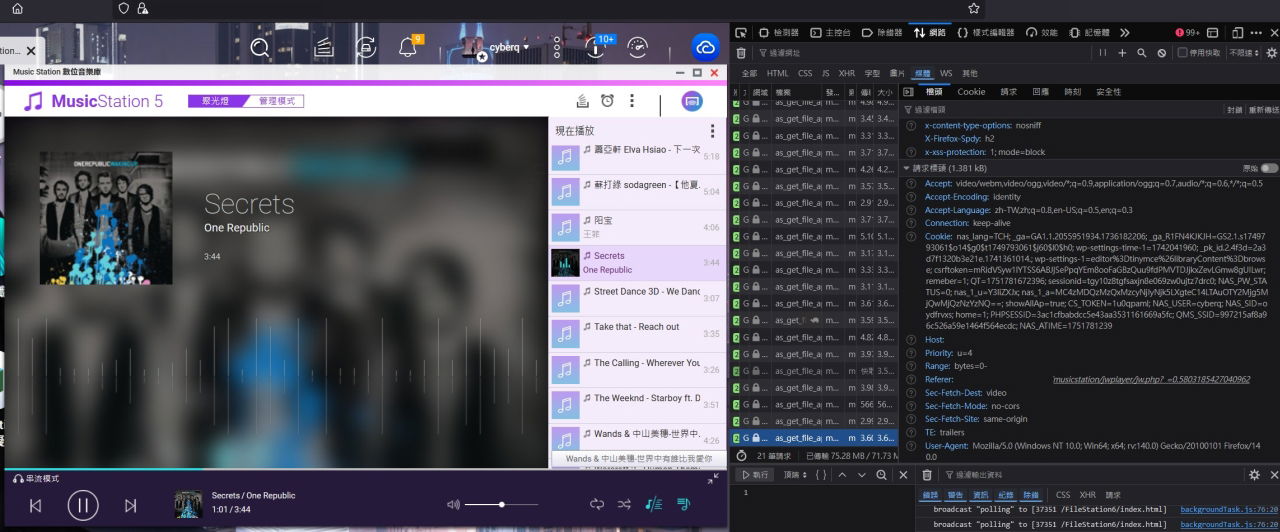The image size is (1280, 532).
Task: Open the alarm clock icon in MusicStation
Action: coord(607,101)
